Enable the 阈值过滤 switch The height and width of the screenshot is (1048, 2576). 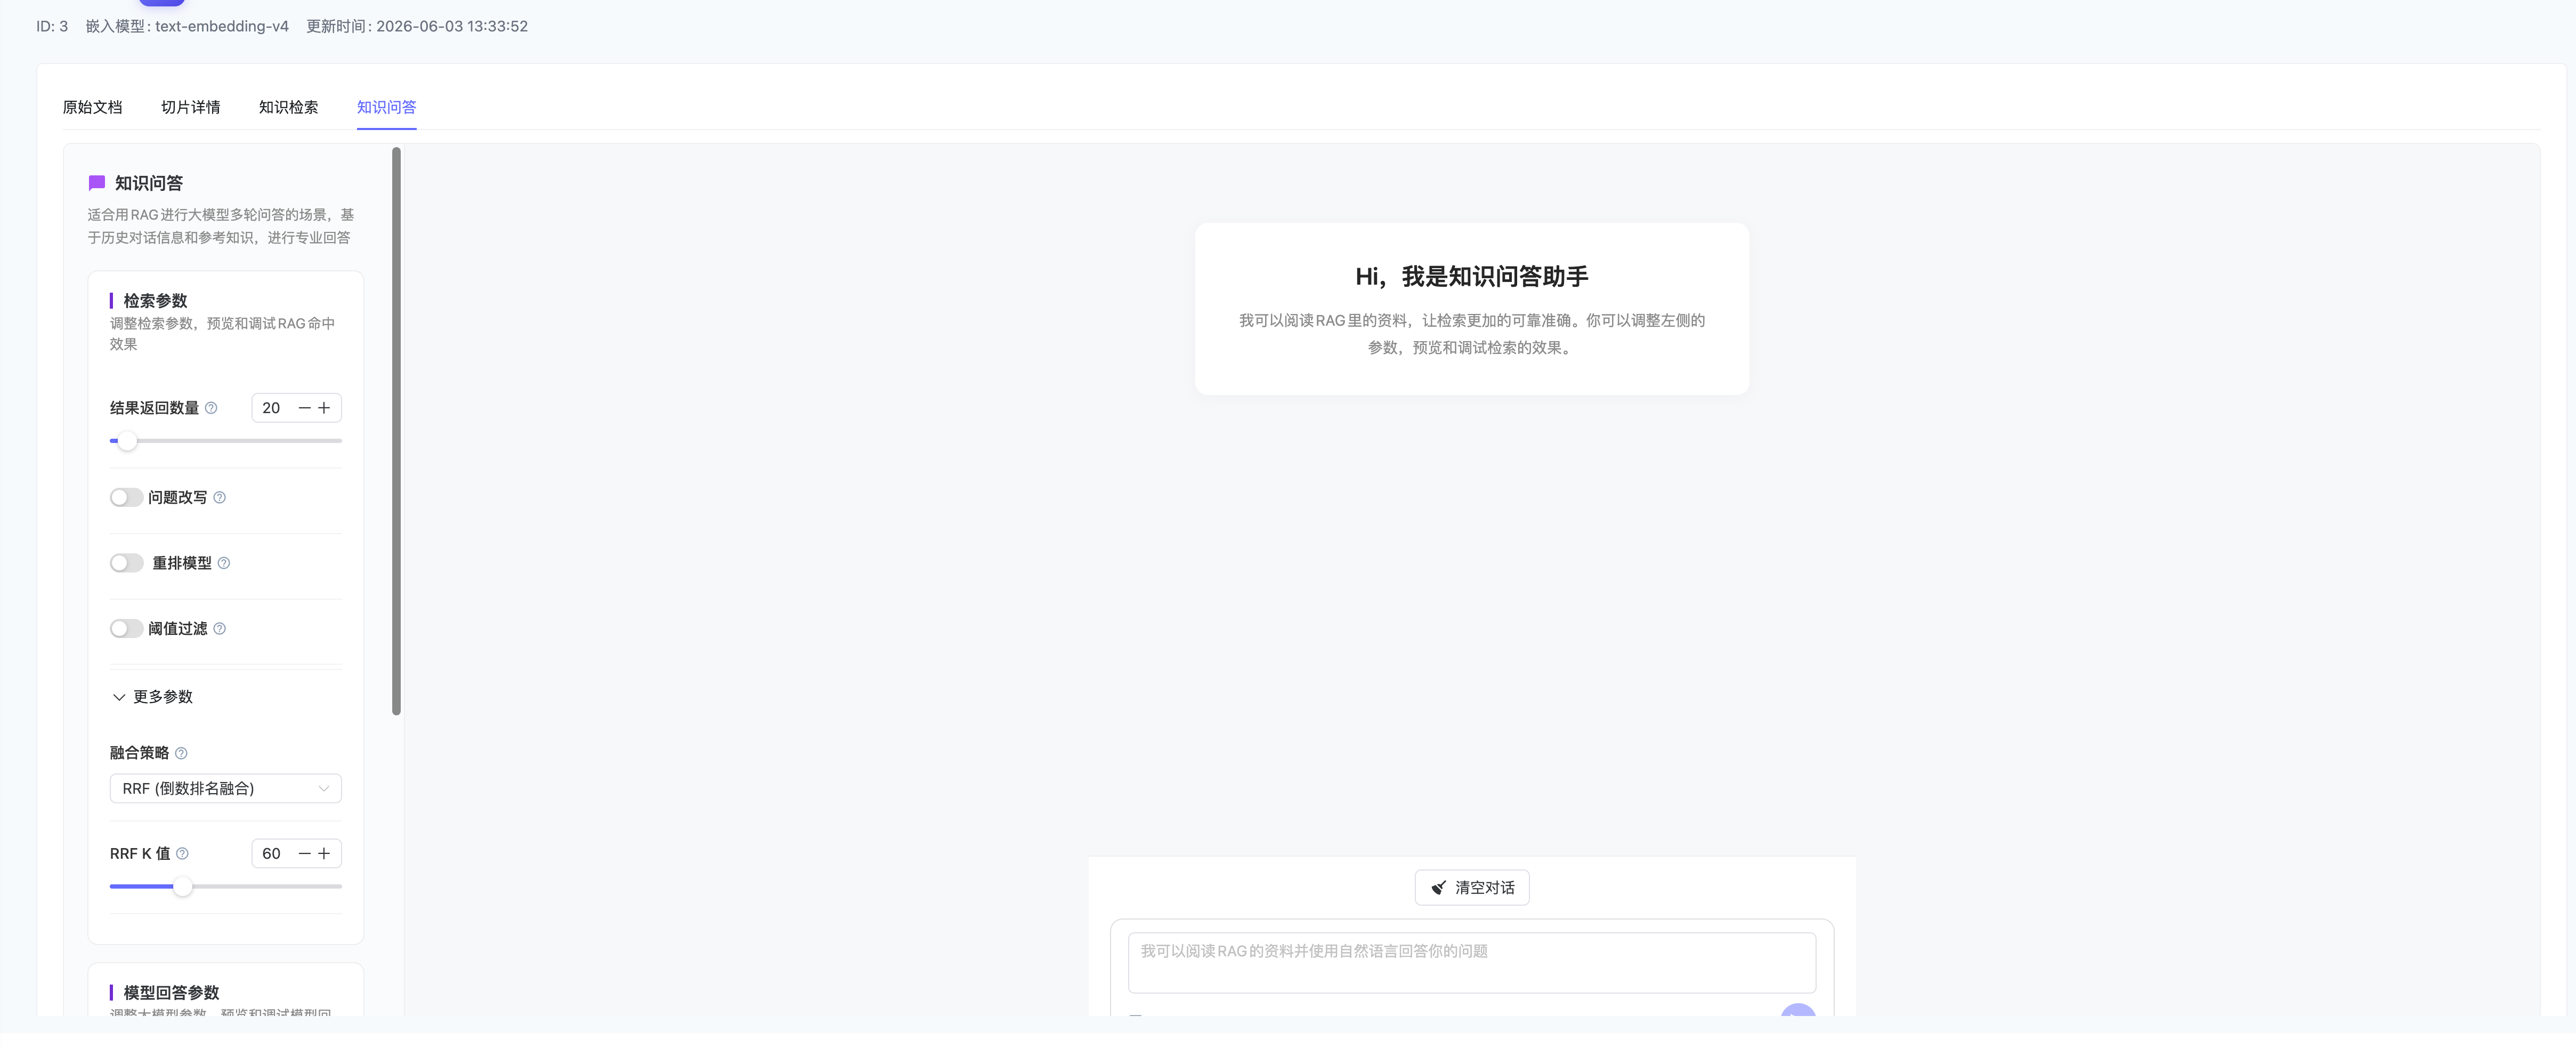[x=126, y=629]
